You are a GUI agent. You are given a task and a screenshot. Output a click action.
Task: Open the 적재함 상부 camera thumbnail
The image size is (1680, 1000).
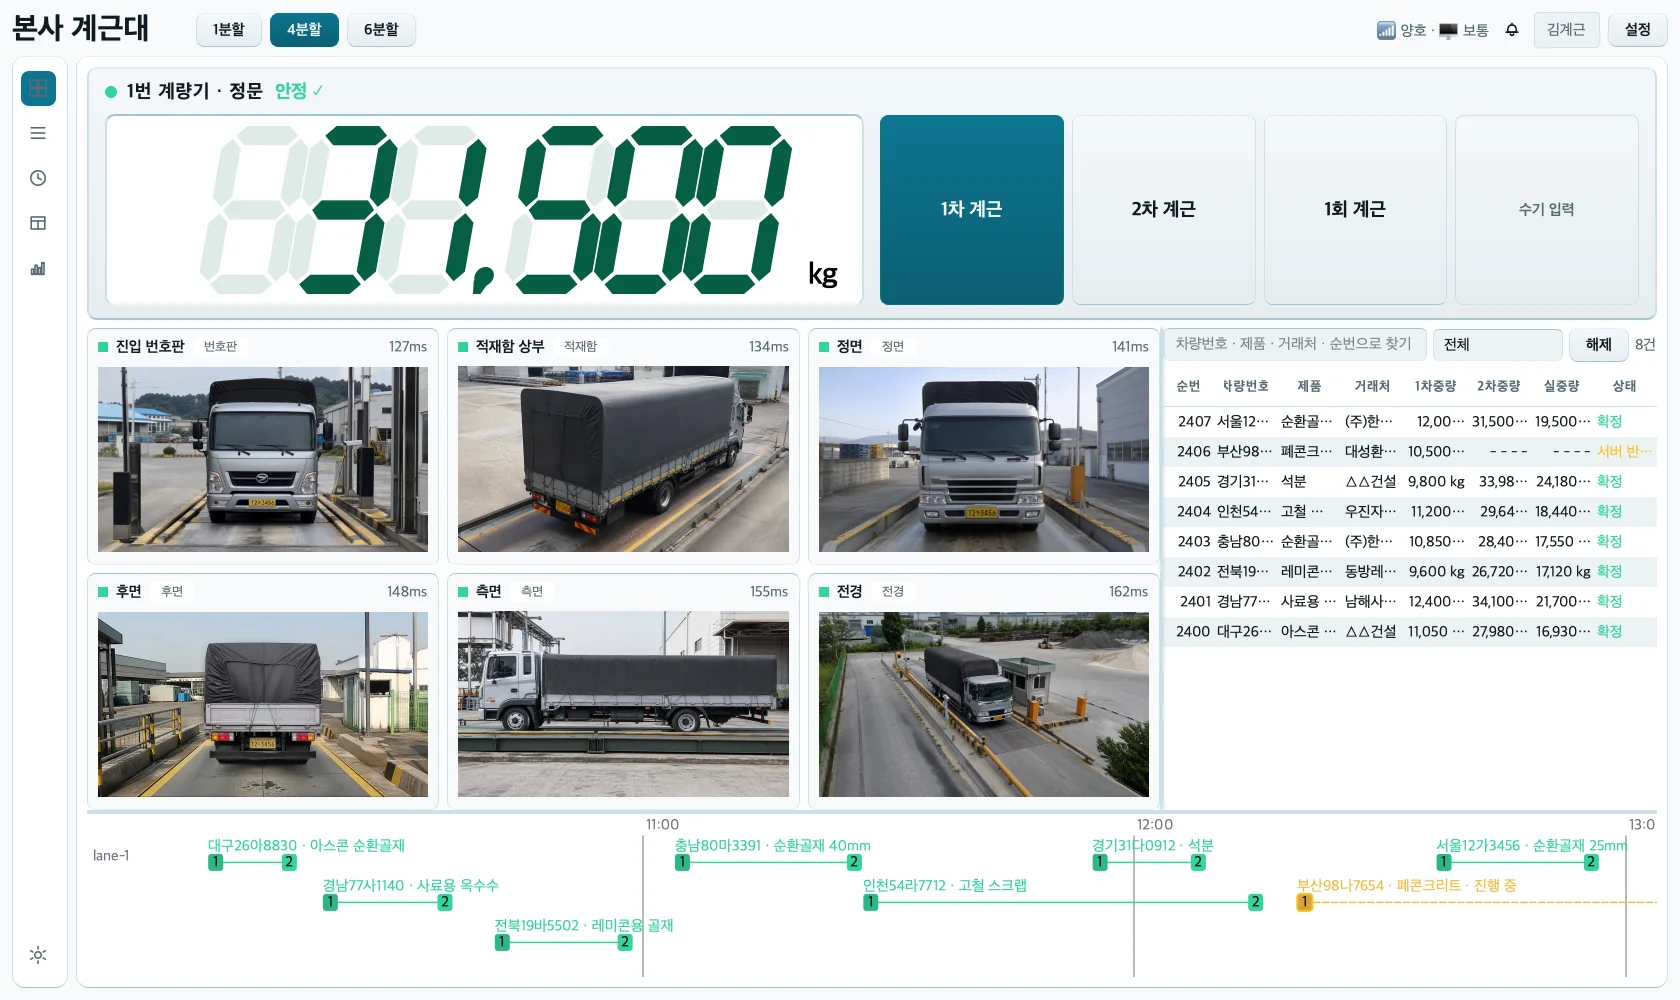[x=623, y=459]
